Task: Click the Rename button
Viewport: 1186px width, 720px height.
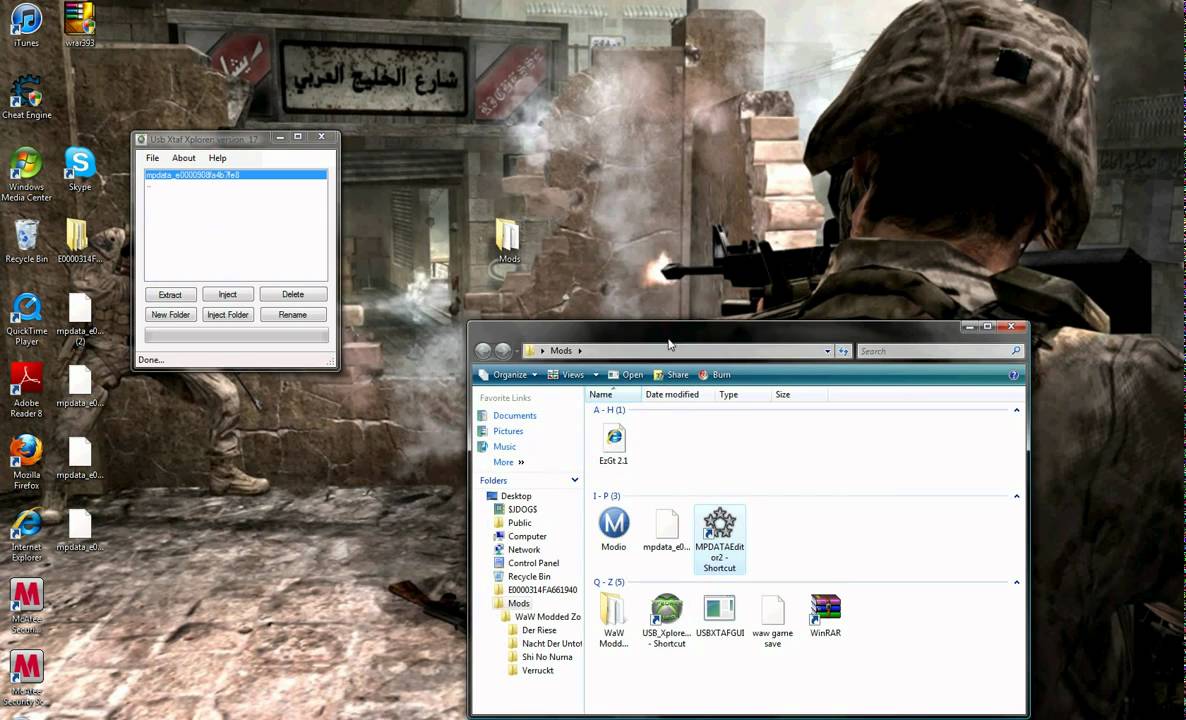Action: pos(293,315)
